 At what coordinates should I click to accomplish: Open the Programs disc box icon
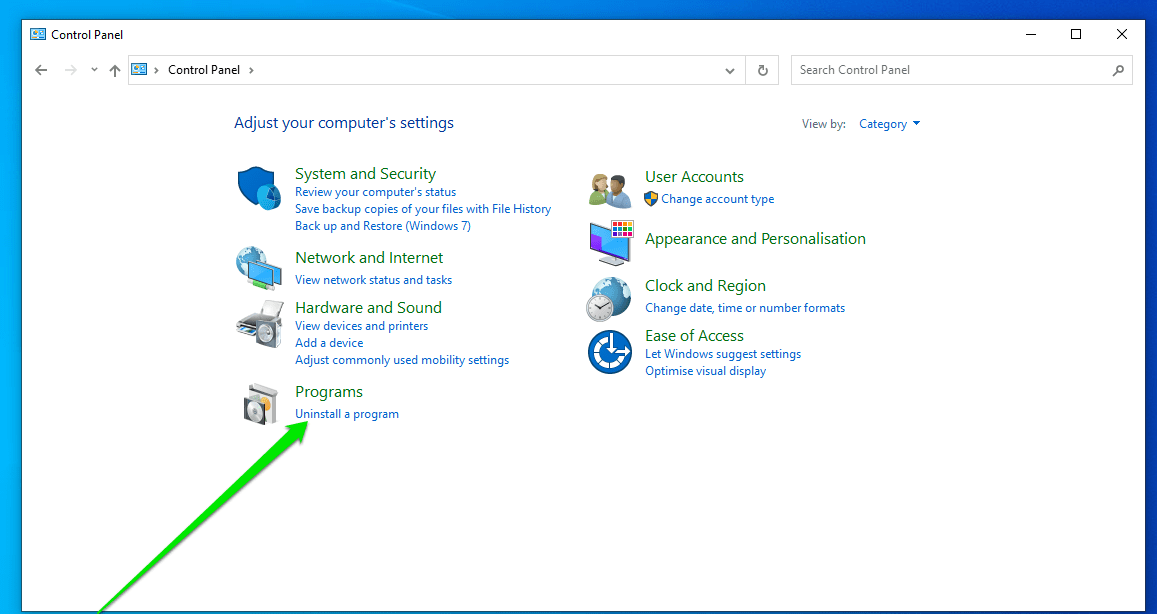point(258,403)
